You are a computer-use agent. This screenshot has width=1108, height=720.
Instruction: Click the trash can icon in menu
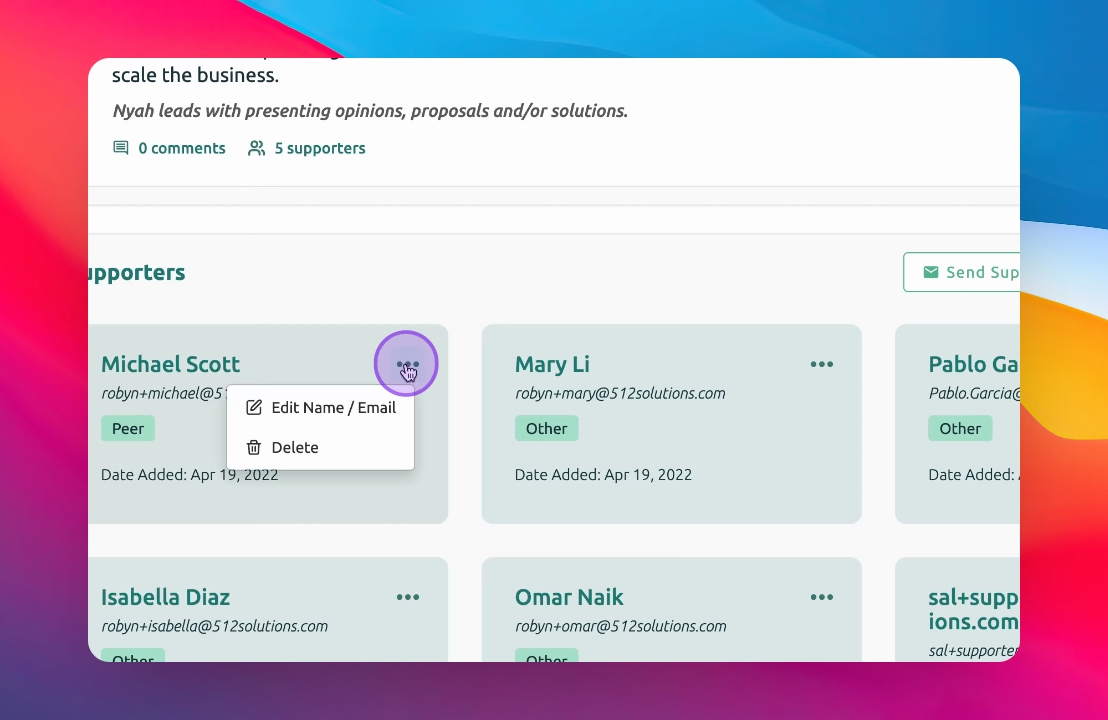point(254,447)
